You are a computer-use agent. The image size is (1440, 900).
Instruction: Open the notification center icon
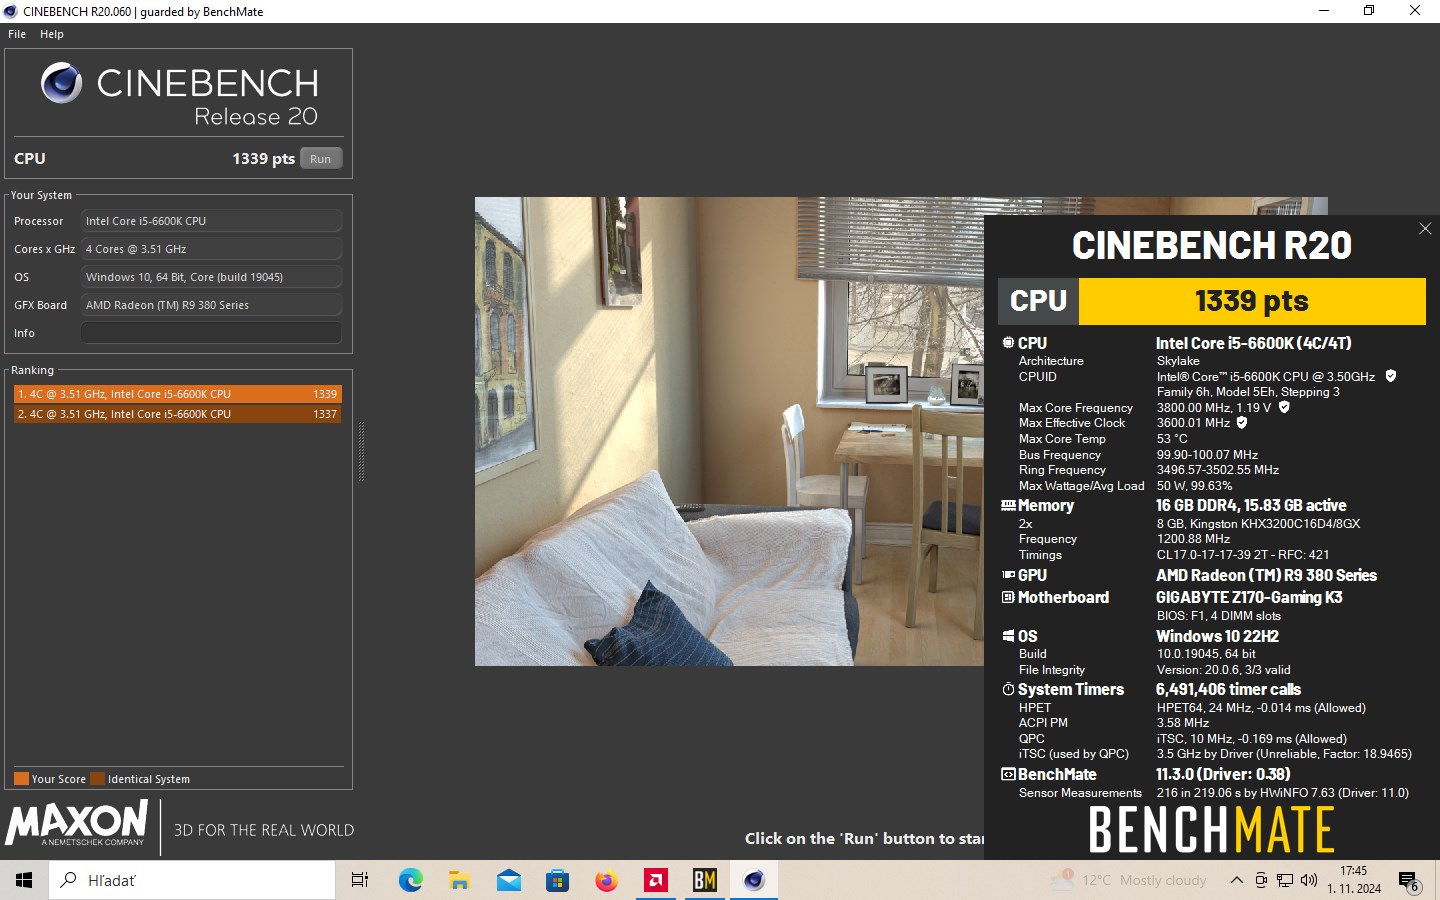tap(1409, 881)
